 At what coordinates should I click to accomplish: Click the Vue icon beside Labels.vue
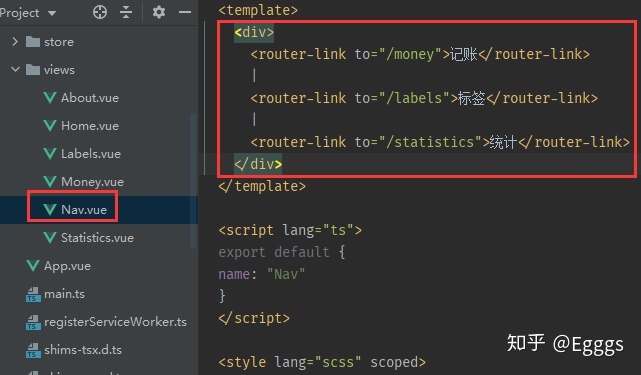pos(50,154)
